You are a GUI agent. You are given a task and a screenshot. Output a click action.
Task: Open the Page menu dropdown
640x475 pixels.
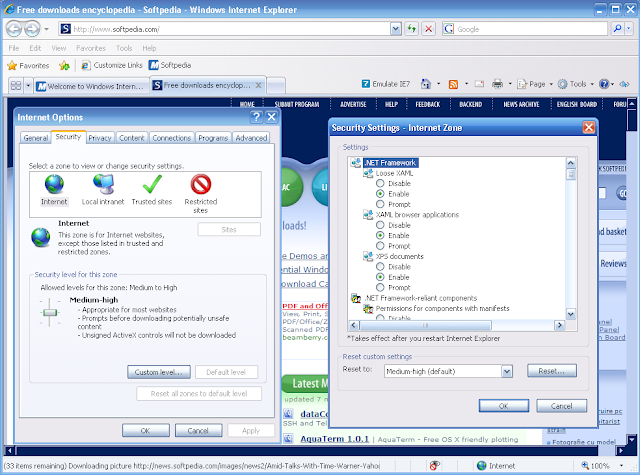551,84
